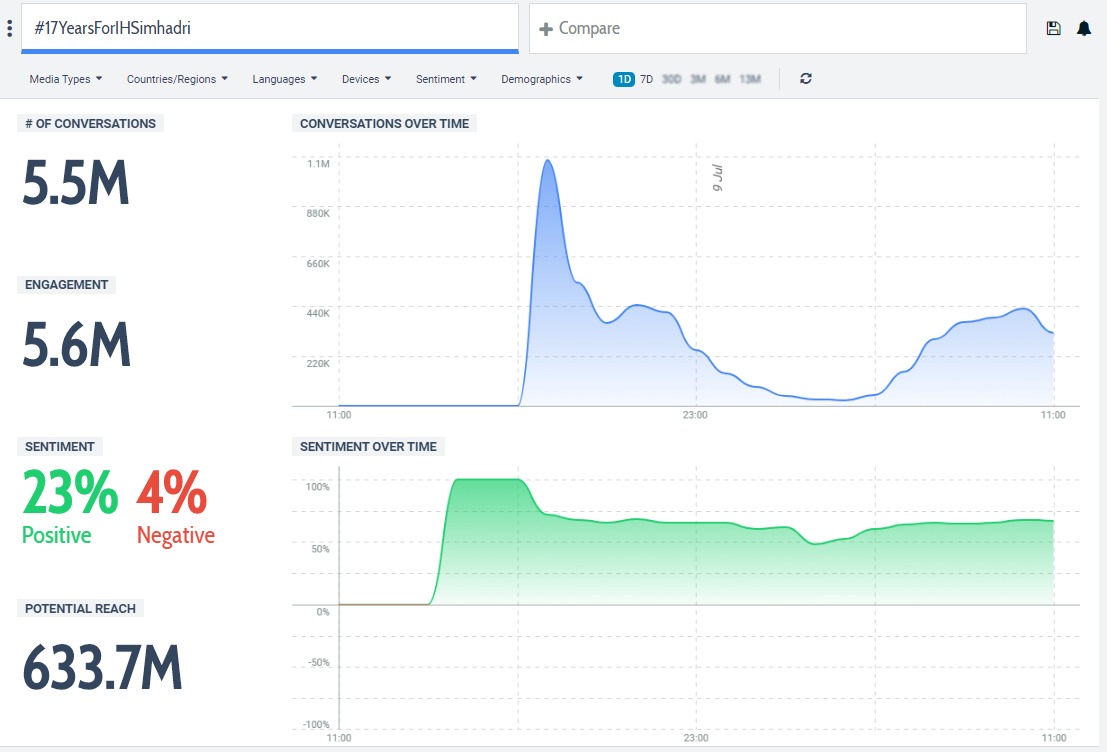Click the SENTIMENT OVER TIME heading
The image size is (1107, 752).
[x=368, y=447]
